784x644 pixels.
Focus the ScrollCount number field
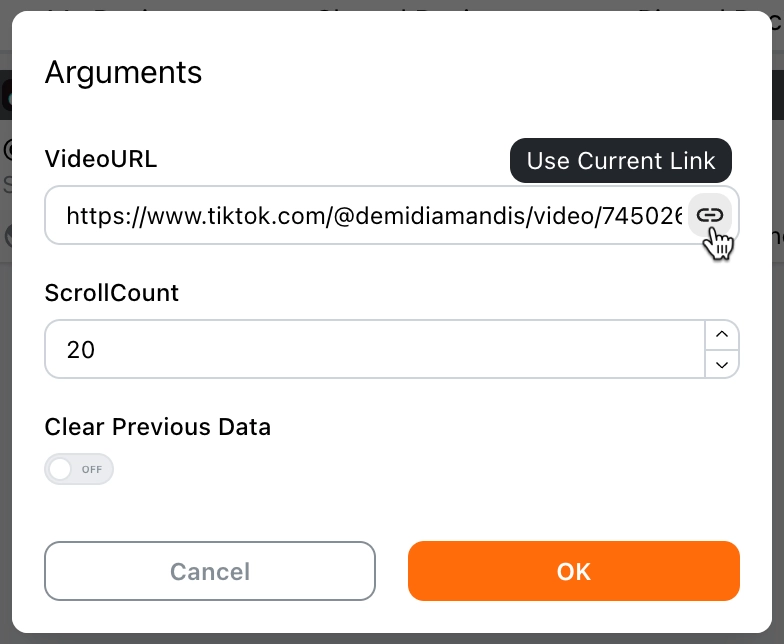(x=375, y=349)
